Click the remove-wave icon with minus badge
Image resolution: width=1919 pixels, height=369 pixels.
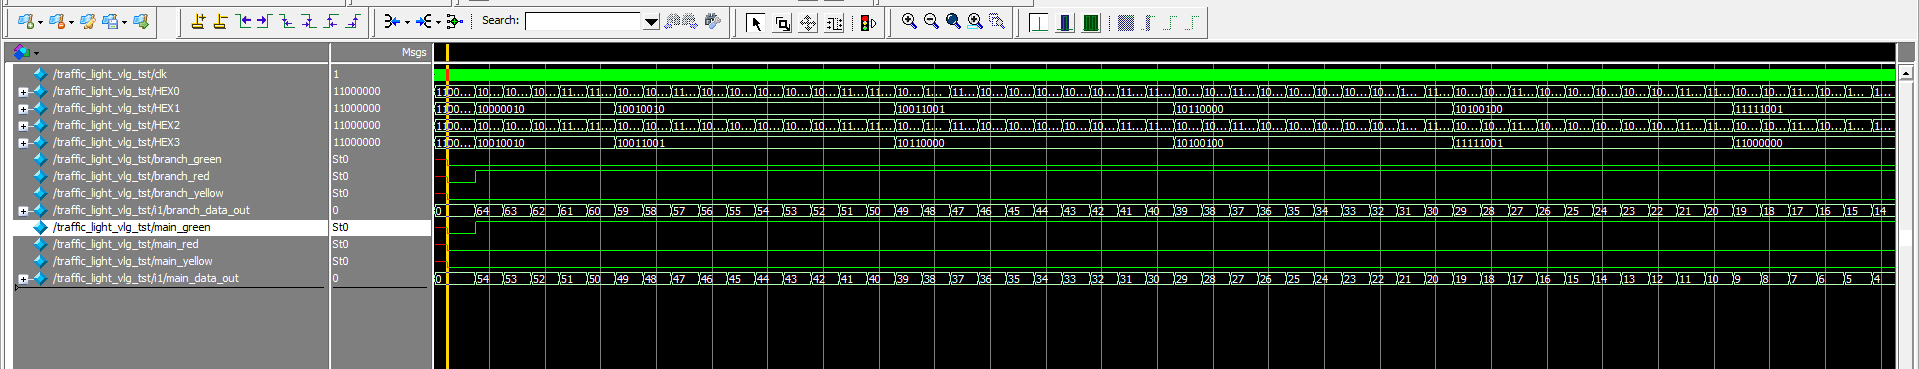coord(57,21)
